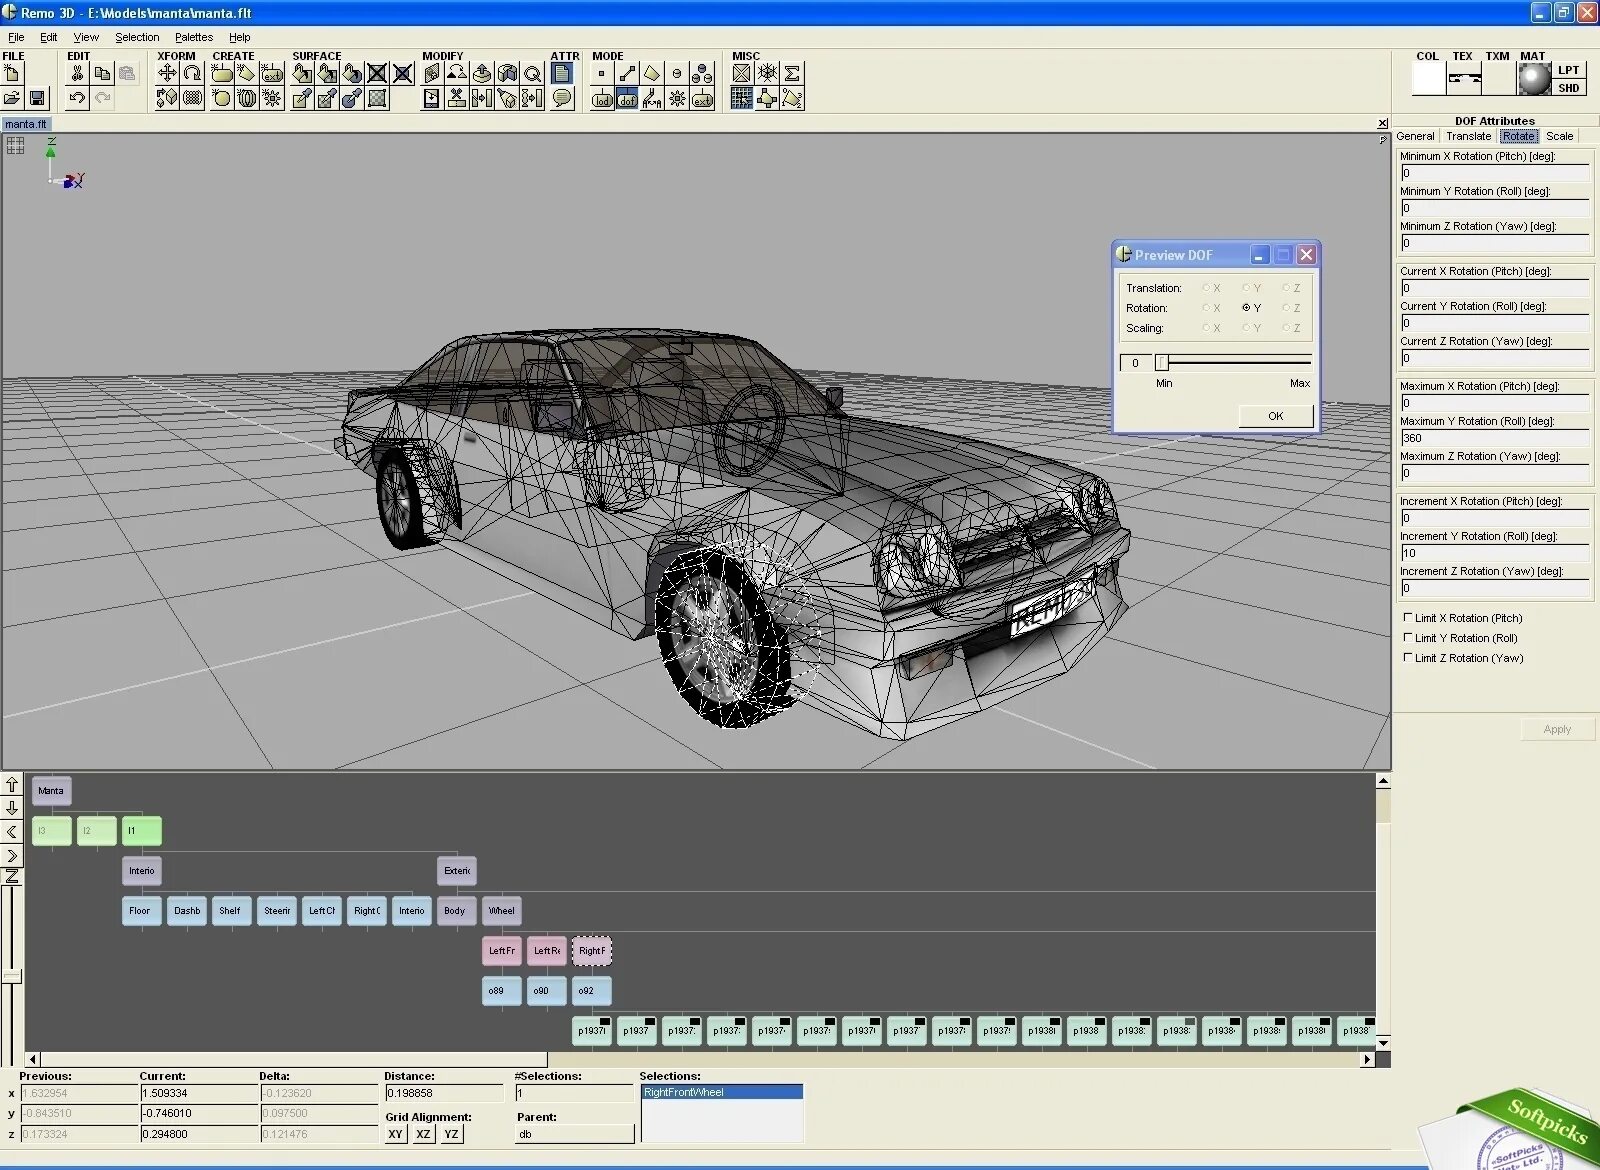Switch to face selection mode icon
This screenshot has width=1600, height=1170.
click(652, 73)
